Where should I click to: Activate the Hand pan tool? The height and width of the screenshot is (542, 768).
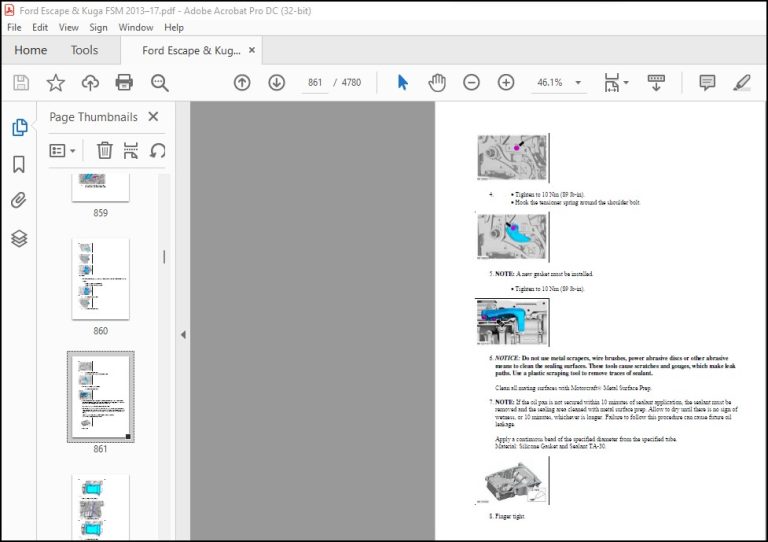[x=437, y=82]
